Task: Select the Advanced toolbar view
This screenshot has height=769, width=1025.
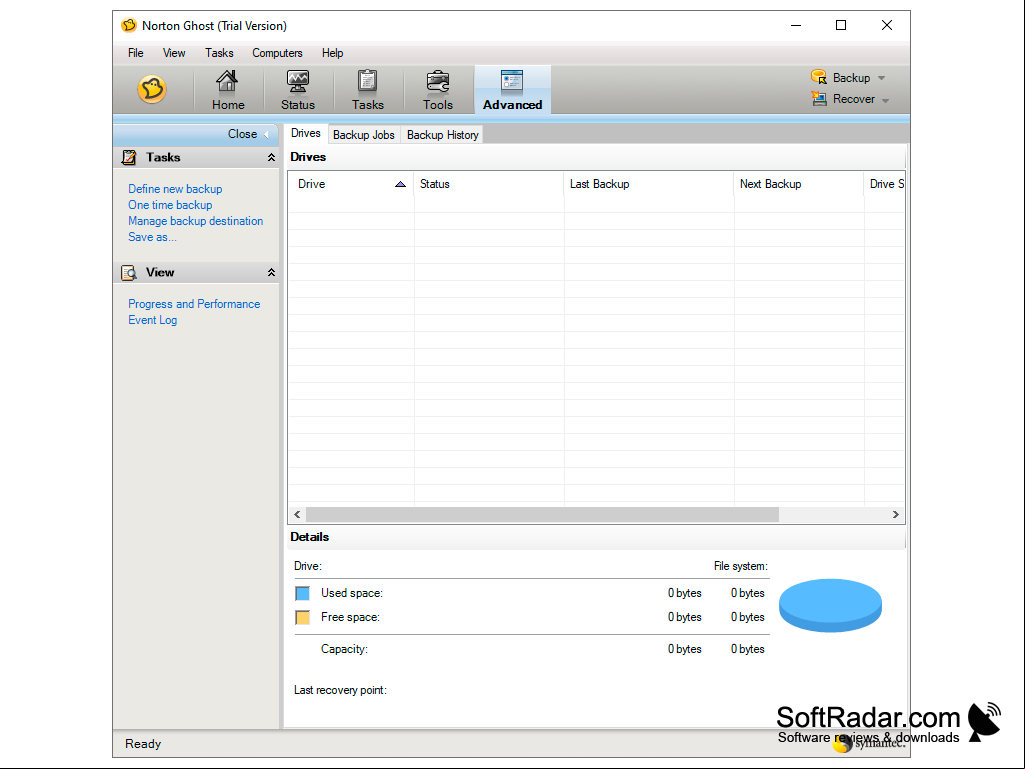Action: click(512, 90)
